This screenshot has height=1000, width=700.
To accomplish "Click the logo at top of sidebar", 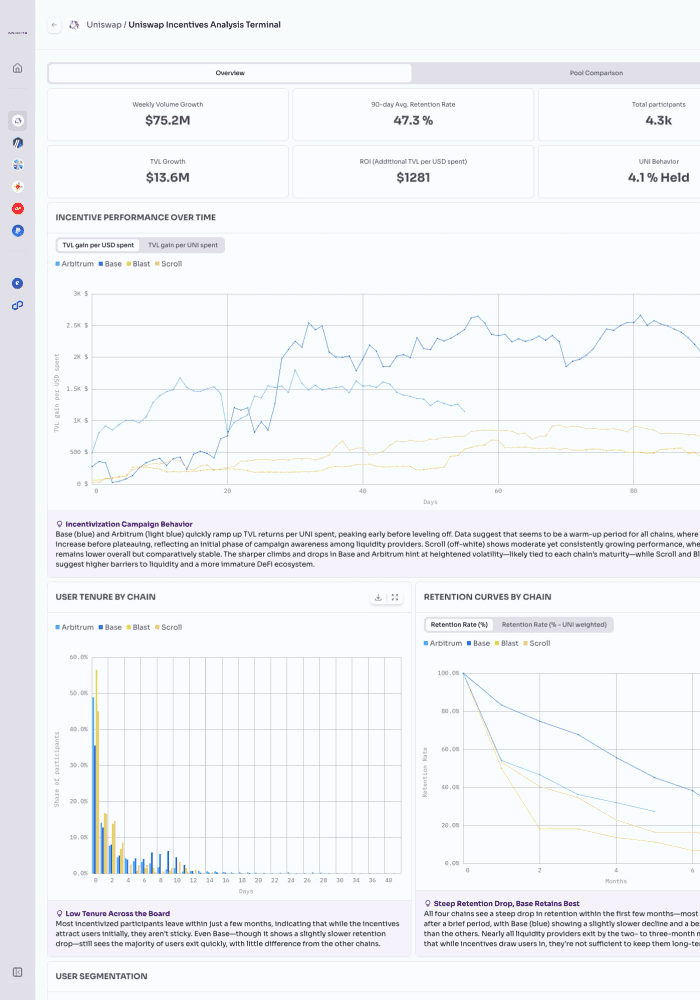I will (x=18, y=33).
